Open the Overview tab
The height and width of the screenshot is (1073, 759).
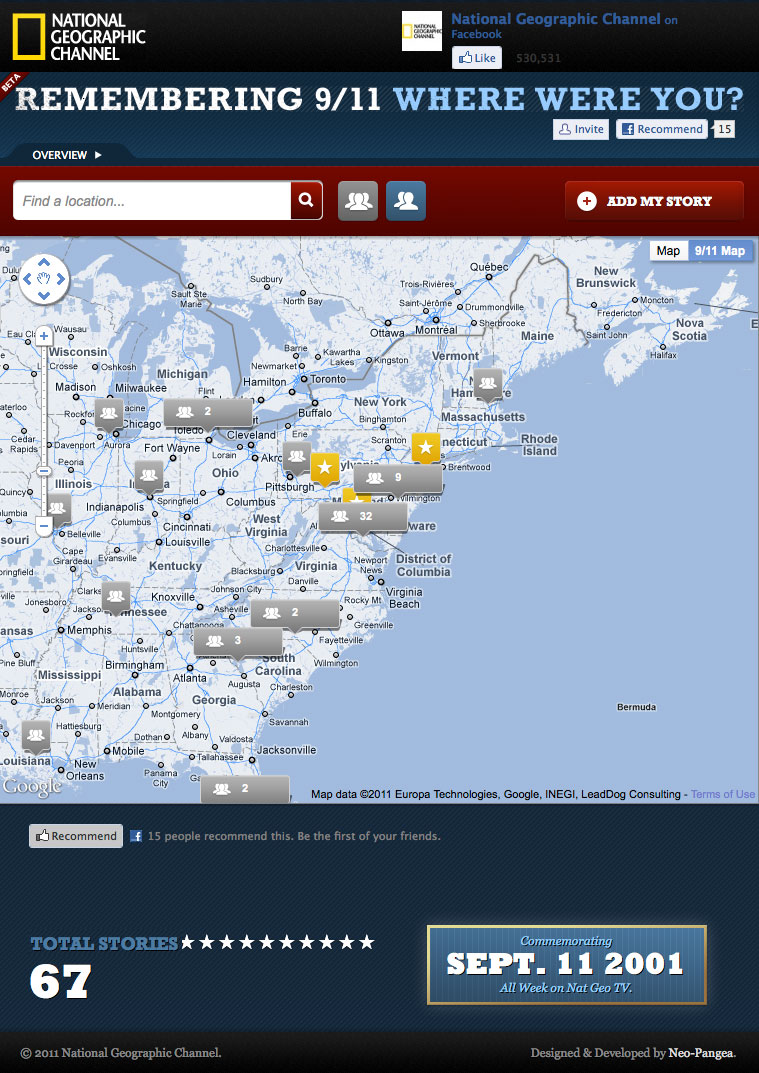66,155
